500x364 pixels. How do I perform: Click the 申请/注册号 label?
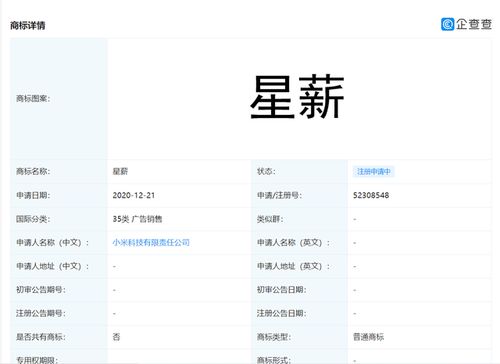279,195
